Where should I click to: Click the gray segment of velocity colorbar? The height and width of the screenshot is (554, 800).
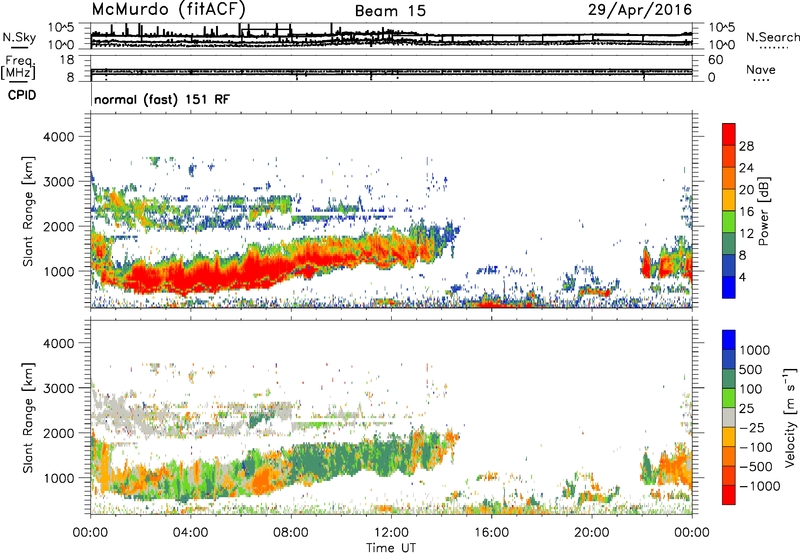[729, 417]
